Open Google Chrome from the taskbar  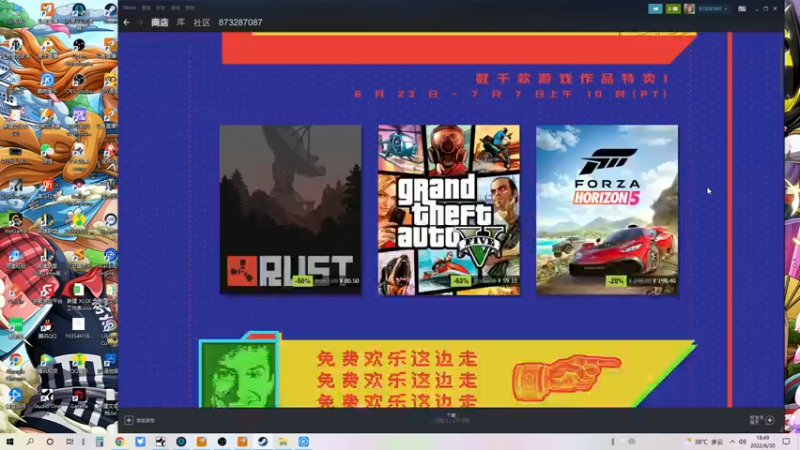tap(120, 442)
